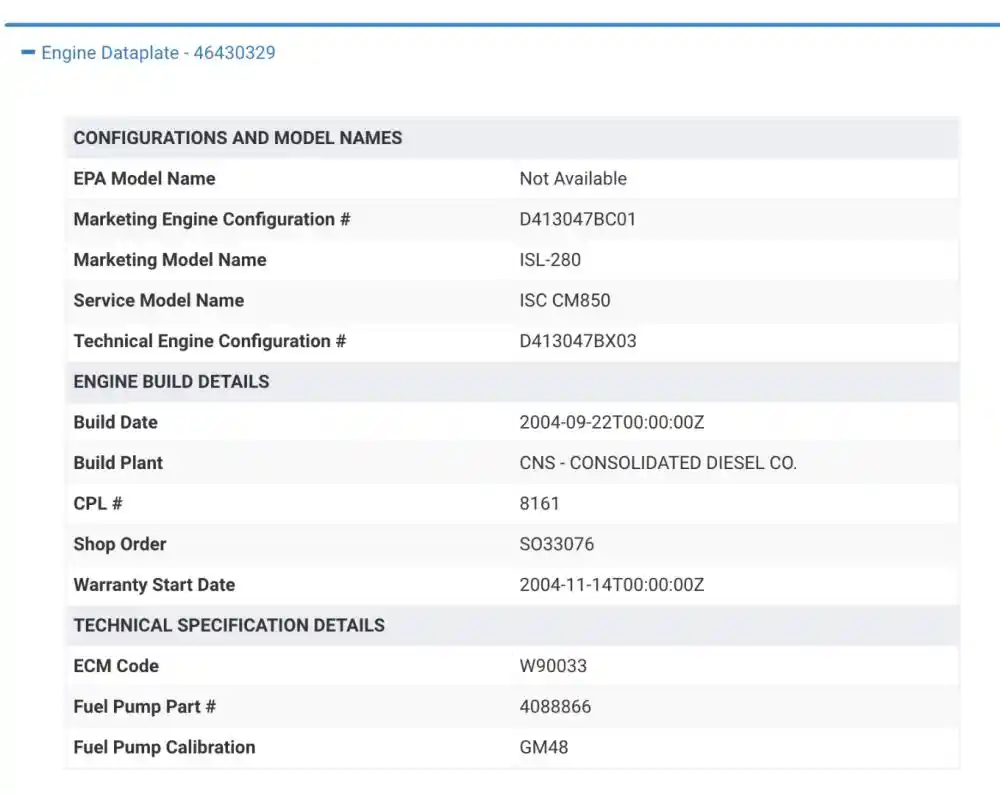Select the Shop Order label
The image size is (1000, 794).
(x=120, y=544)
